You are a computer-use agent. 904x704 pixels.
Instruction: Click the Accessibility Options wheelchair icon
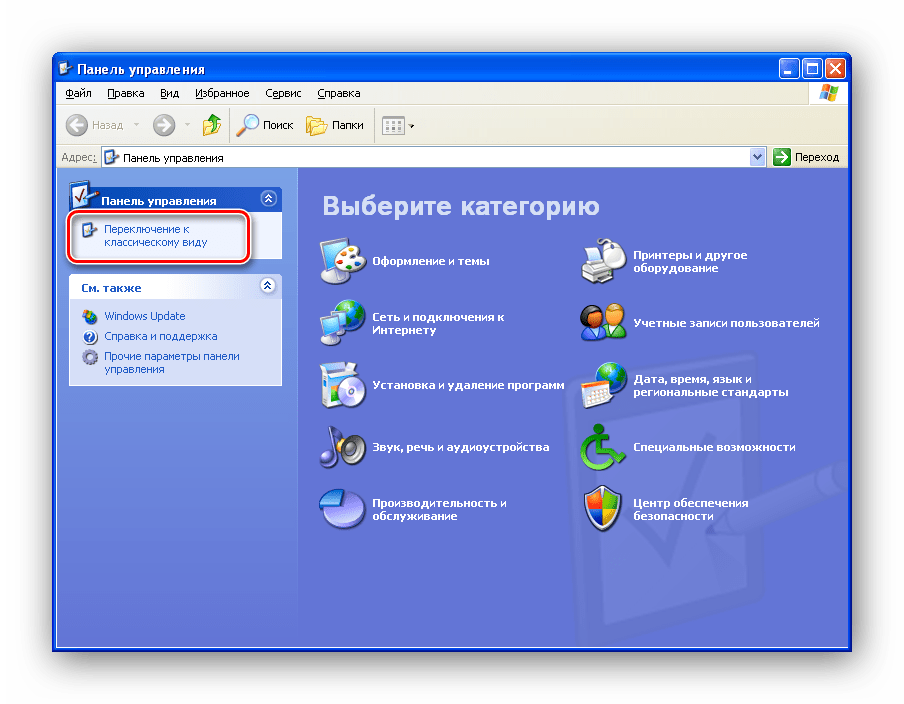(x=604, y=447)
